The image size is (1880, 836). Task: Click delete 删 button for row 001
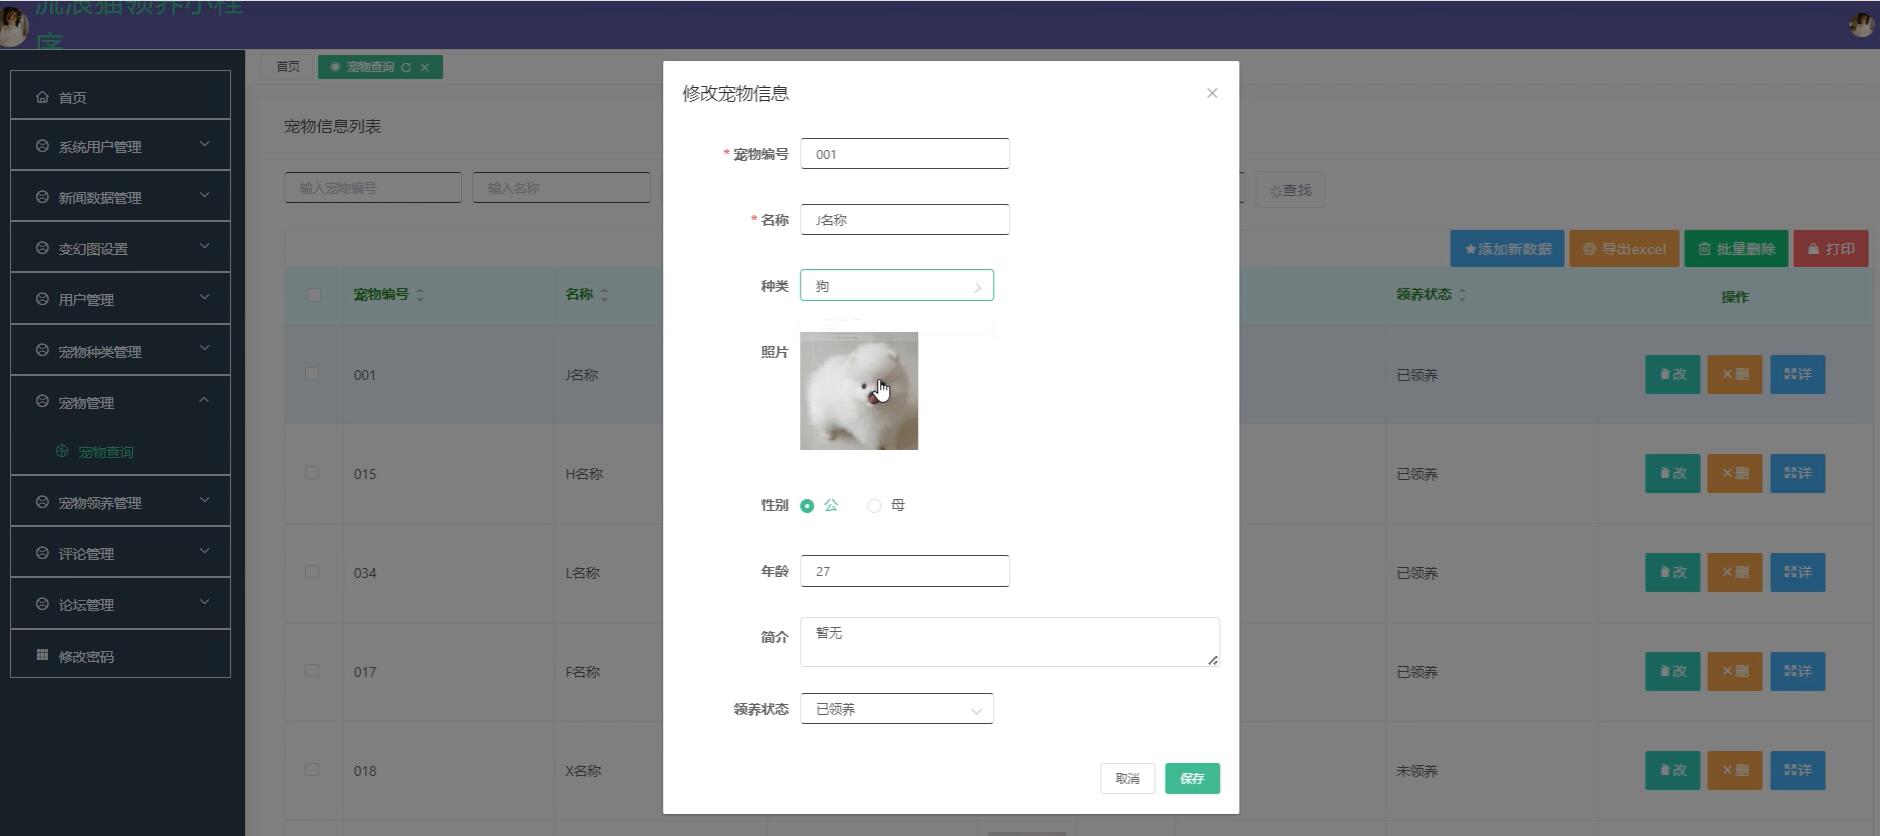coord(1735,374)
